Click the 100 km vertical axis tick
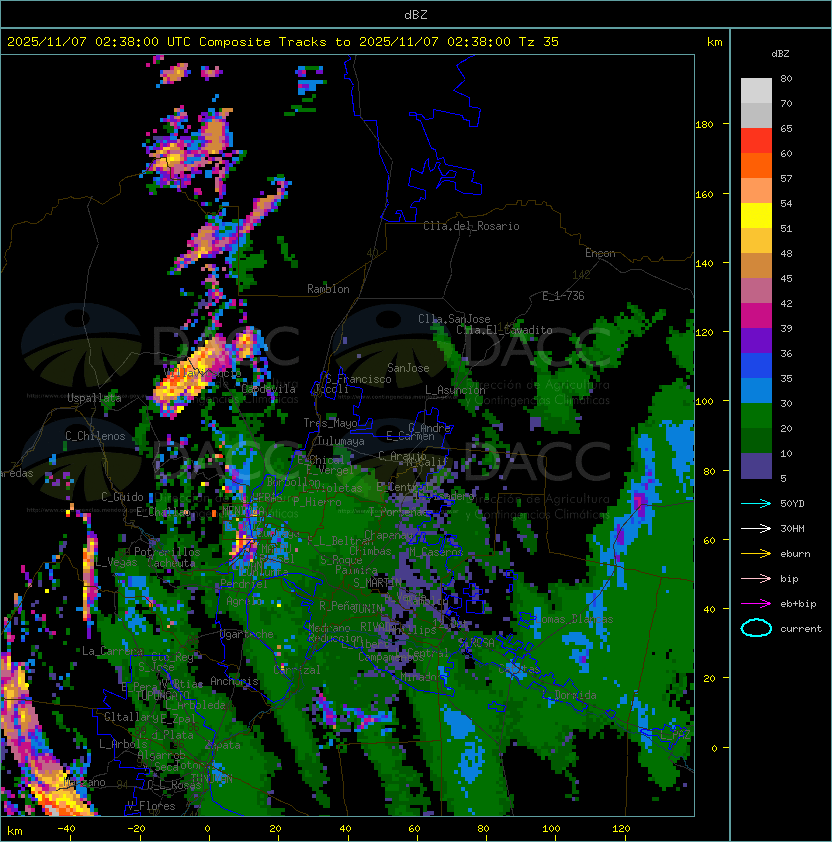 pyautogui.click(x=704, y=402)
